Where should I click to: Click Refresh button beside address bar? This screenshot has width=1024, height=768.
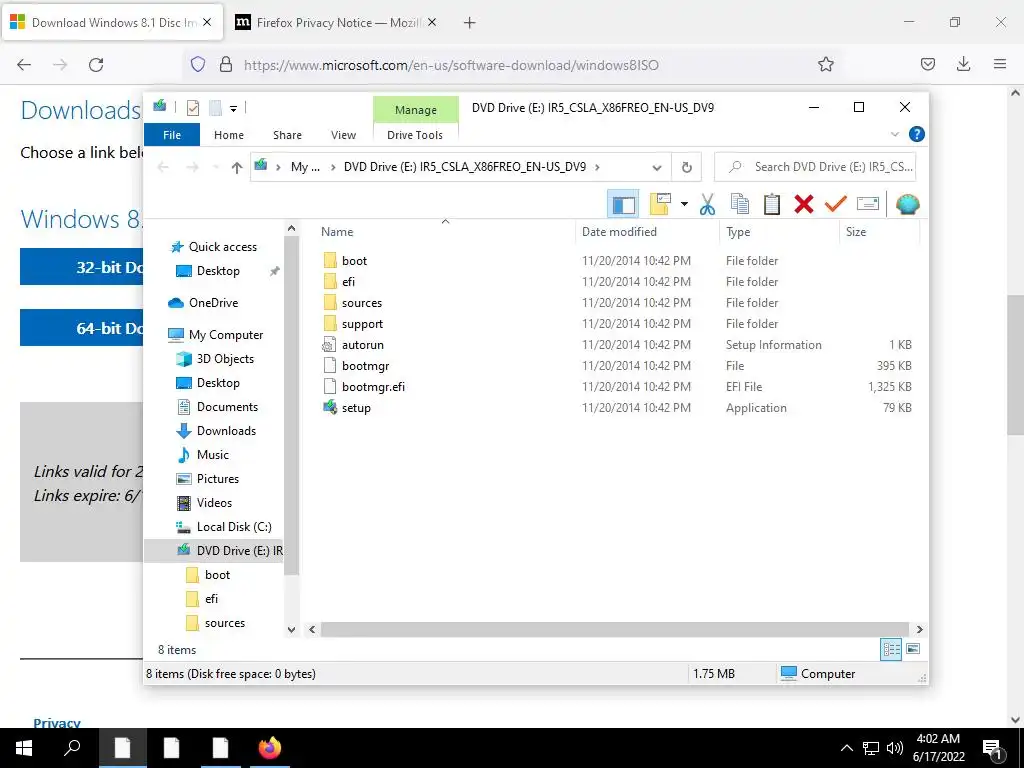click(686, 167)
